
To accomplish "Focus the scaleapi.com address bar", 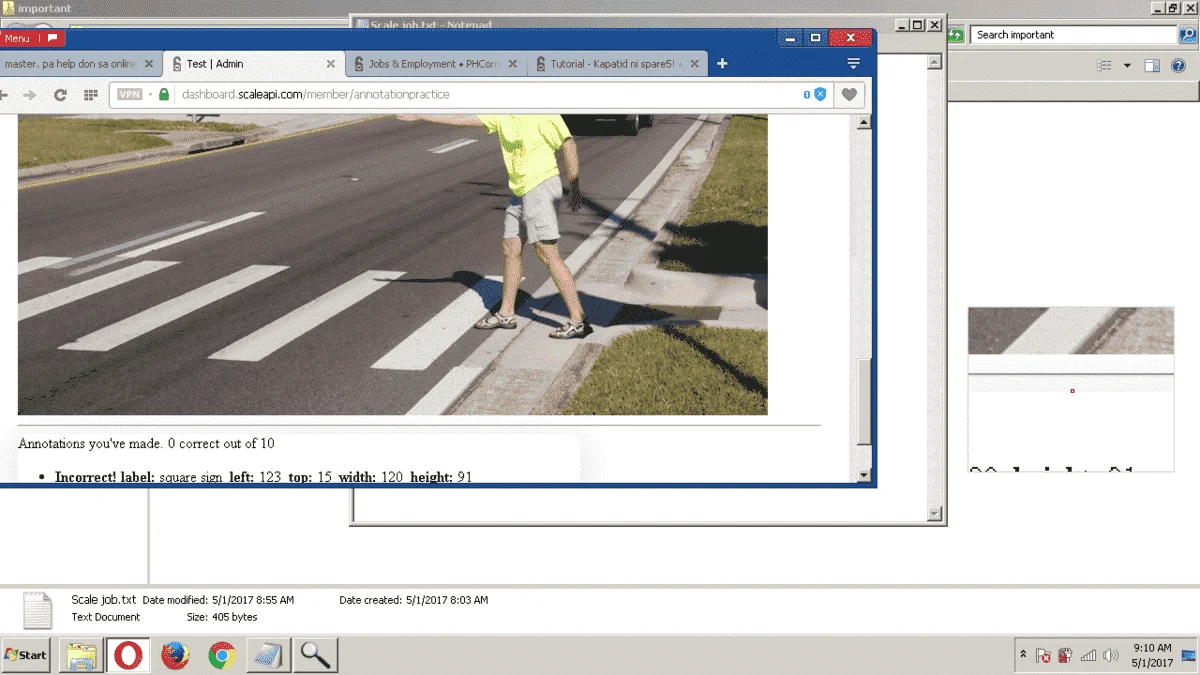I will tap(470, 94).
